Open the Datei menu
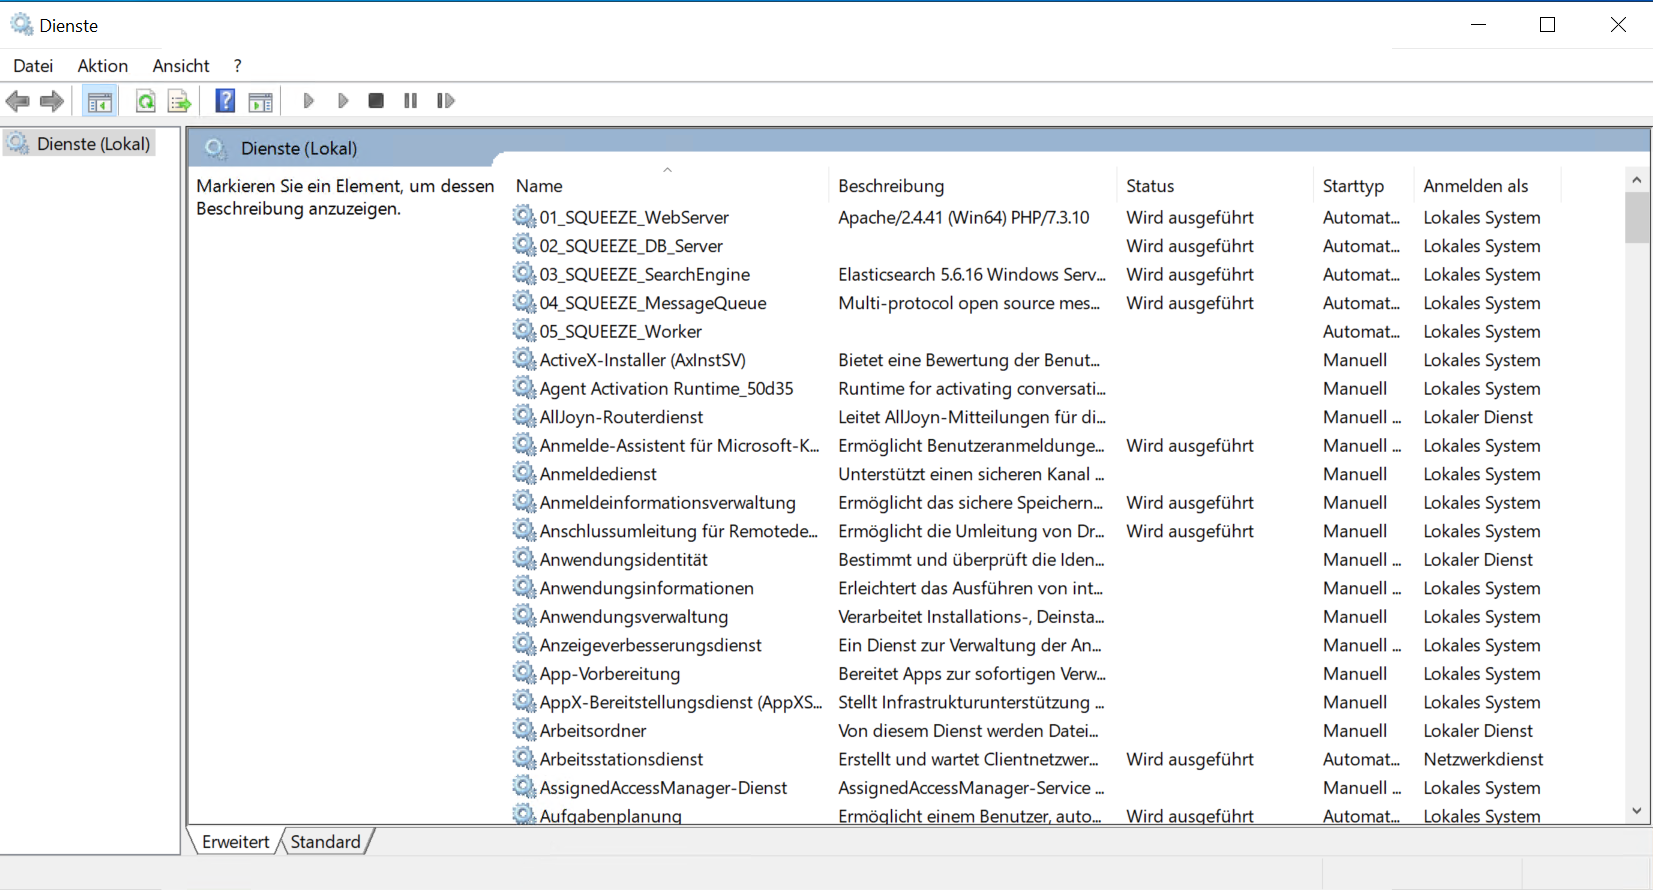 (33, 66)
